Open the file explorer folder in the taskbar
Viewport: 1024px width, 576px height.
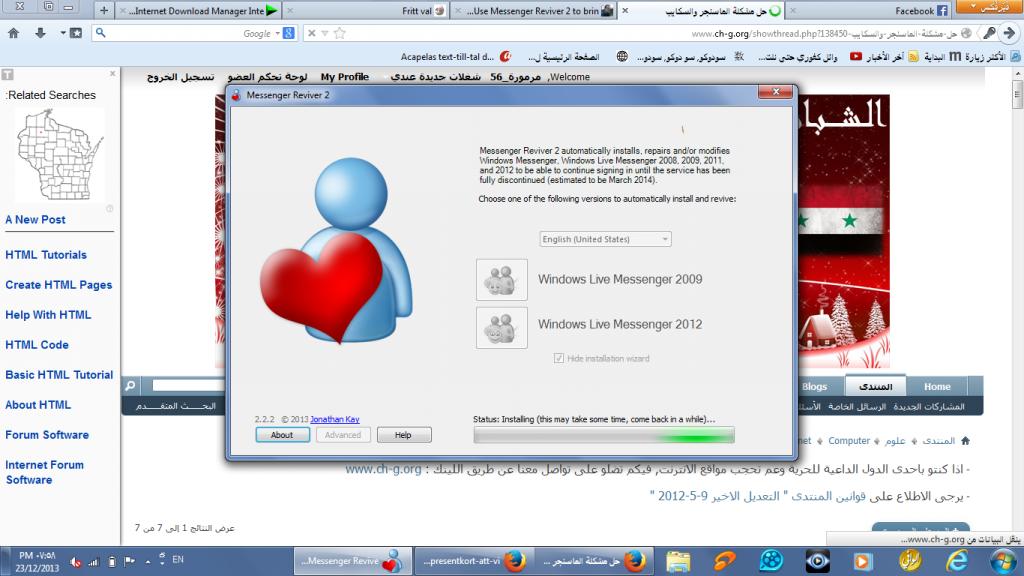pyautogui.click(x=679, y=560)
